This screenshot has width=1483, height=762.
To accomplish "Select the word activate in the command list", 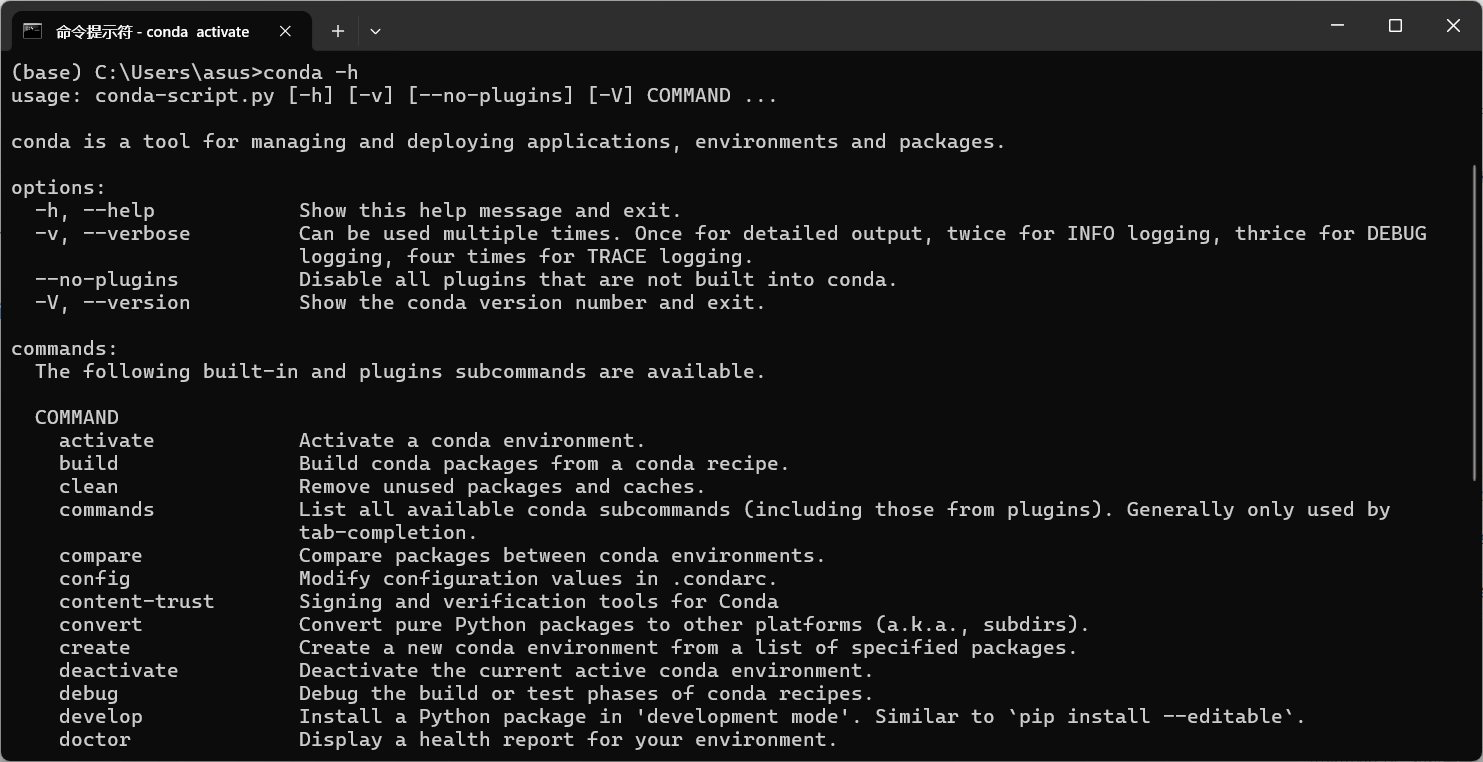I will [x=106, y=440].
